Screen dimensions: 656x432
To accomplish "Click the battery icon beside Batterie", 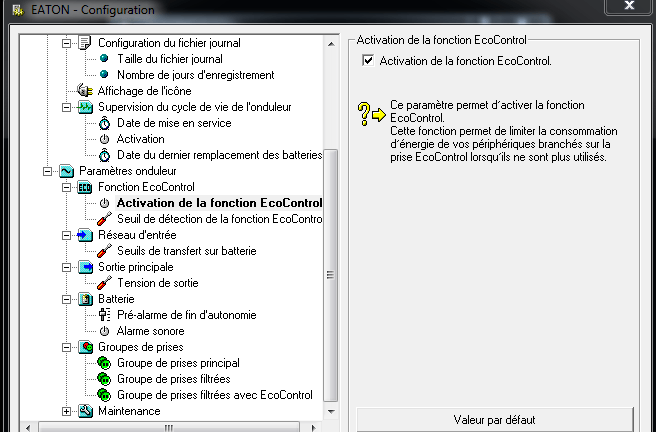I will pos(85,299).
